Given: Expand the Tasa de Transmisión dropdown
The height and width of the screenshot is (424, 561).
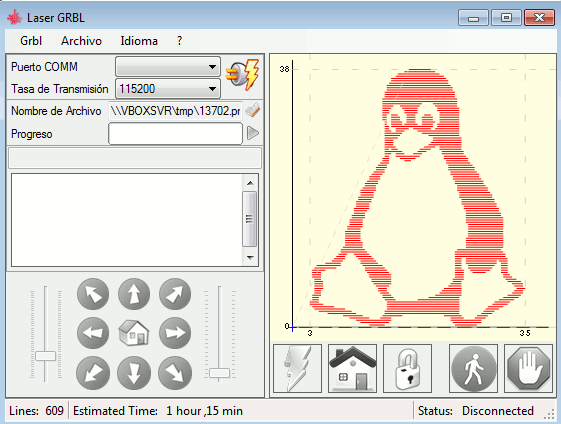Looking at the screenshot, I should 167,88.
